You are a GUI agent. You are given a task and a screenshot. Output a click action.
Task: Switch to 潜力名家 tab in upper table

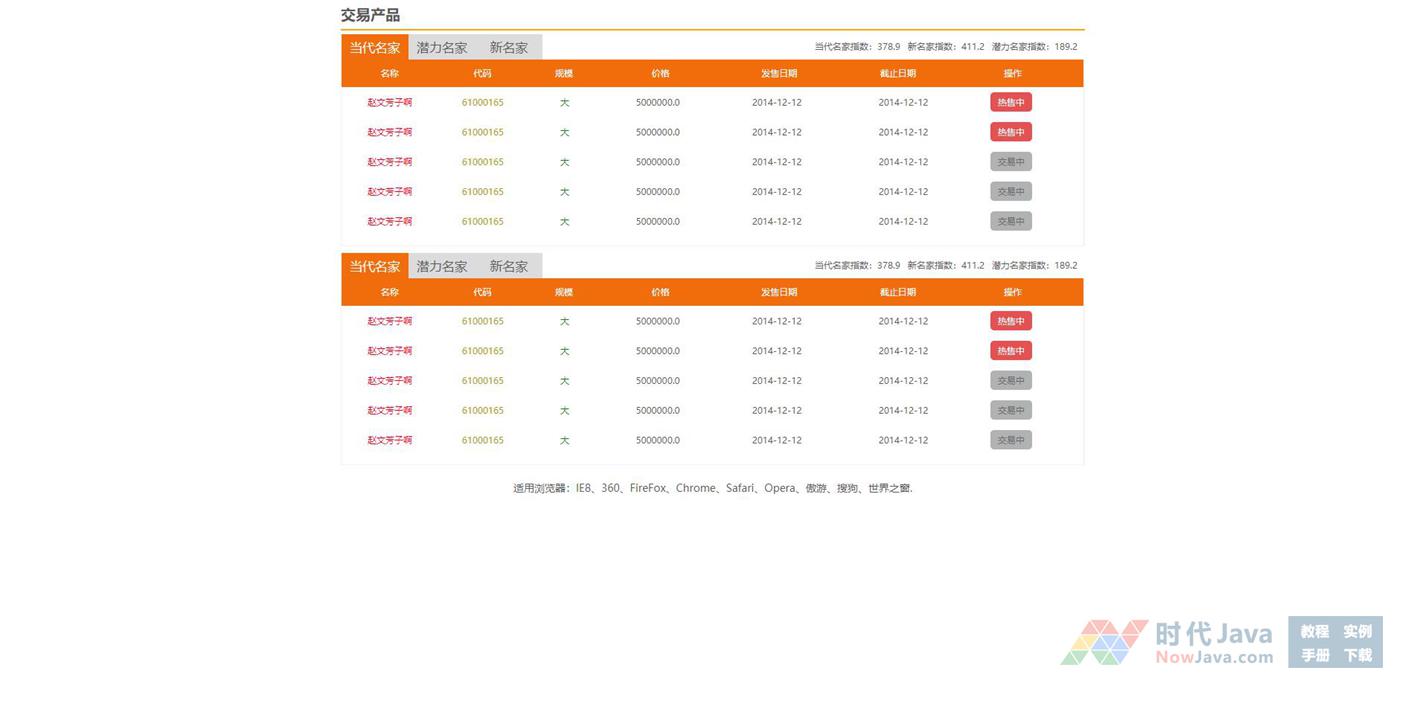pyautogui.click(x=441, y=48)
